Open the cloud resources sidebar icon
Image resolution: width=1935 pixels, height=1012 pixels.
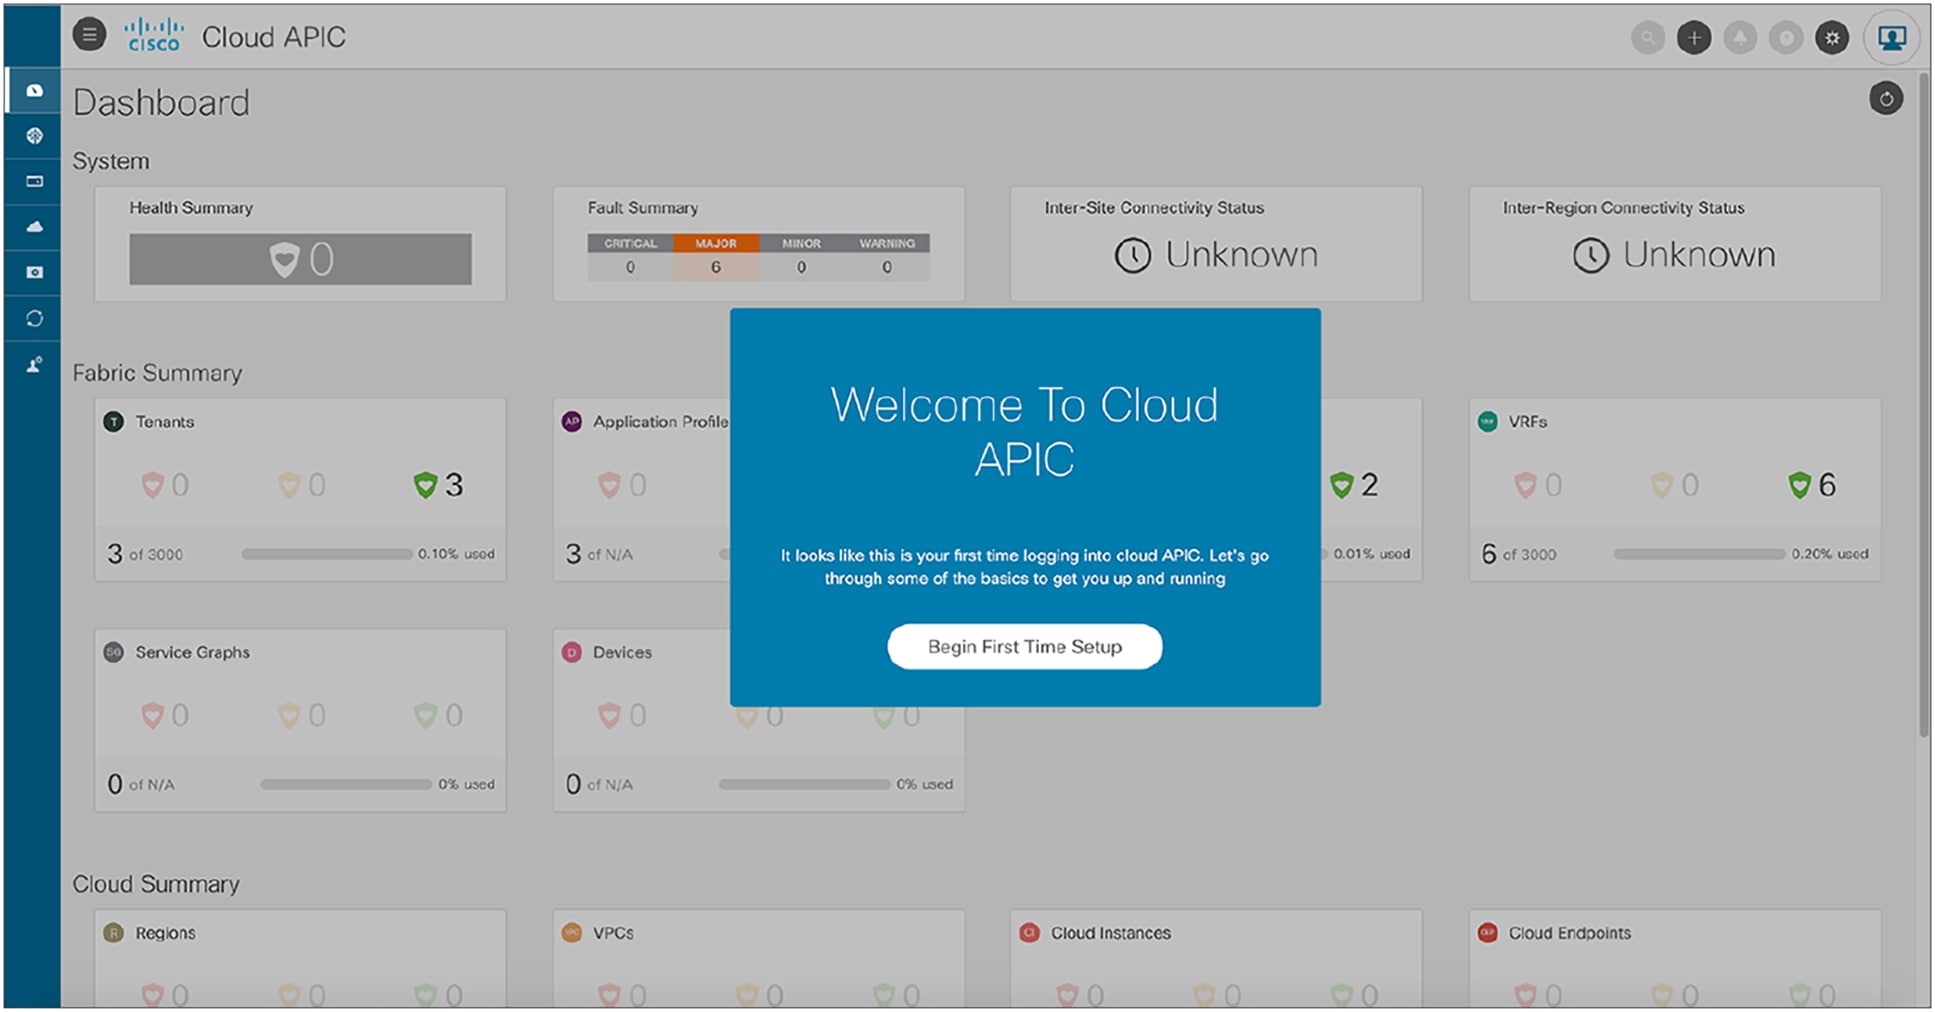coord(34,227)
